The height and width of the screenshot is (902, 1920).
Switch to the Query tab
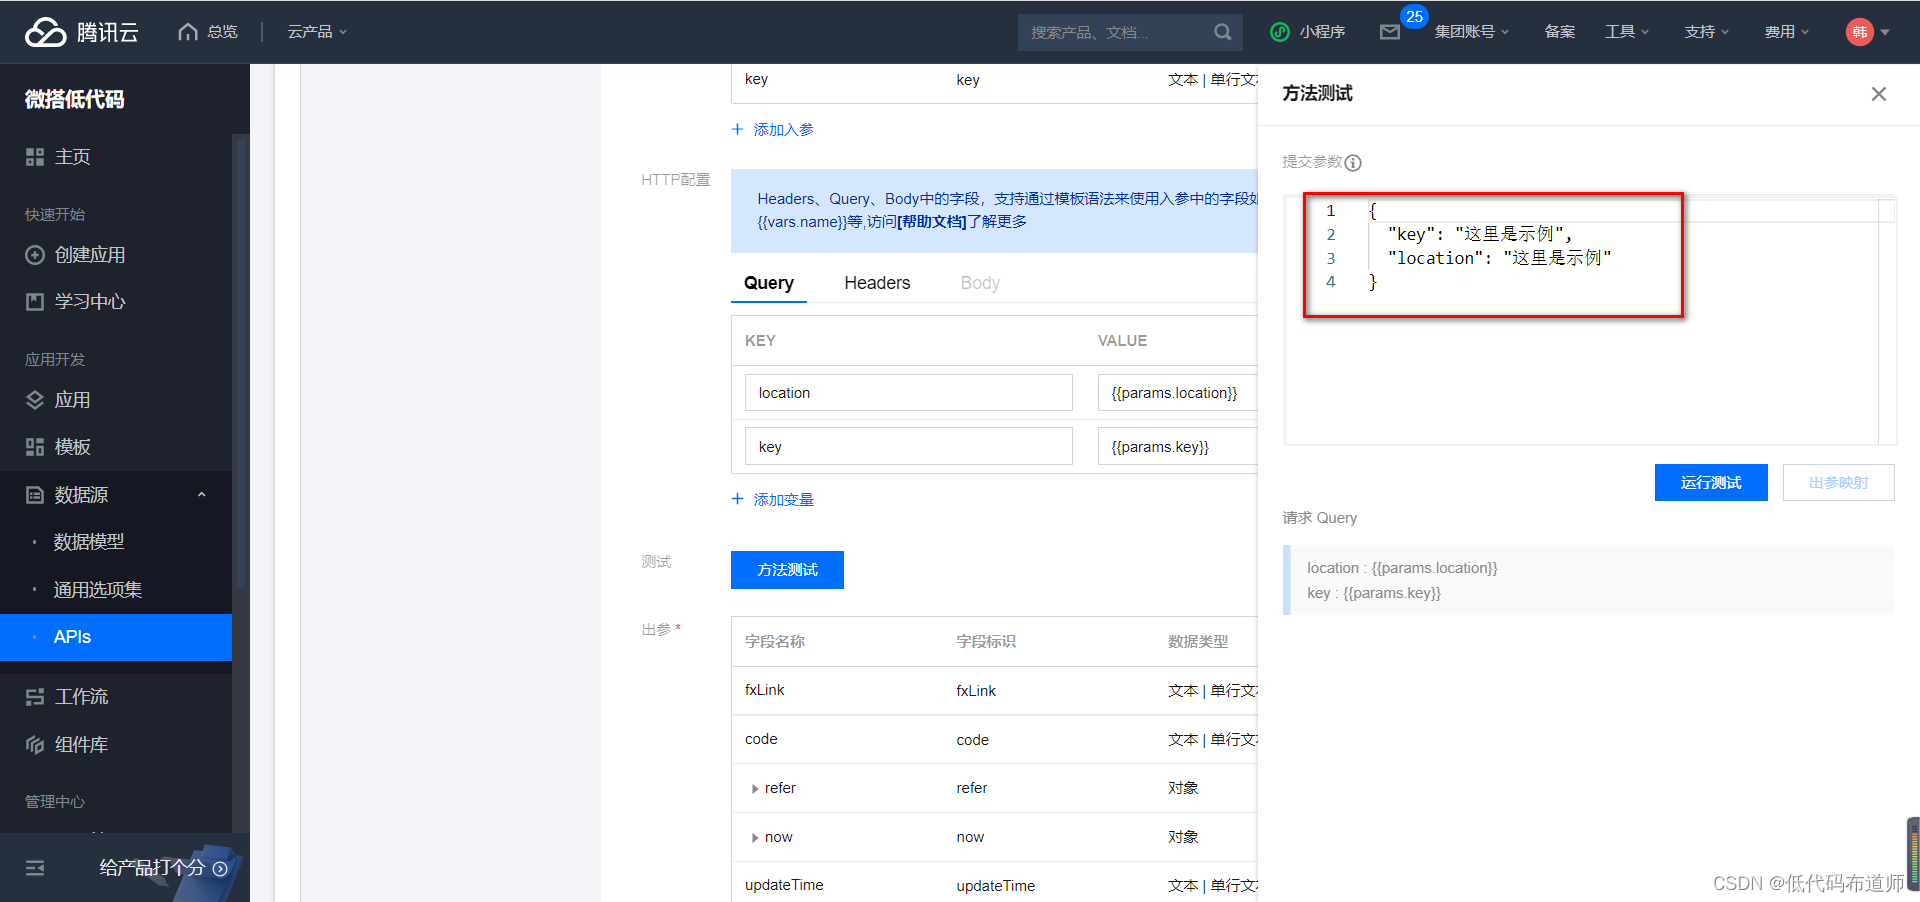(769, 283)
